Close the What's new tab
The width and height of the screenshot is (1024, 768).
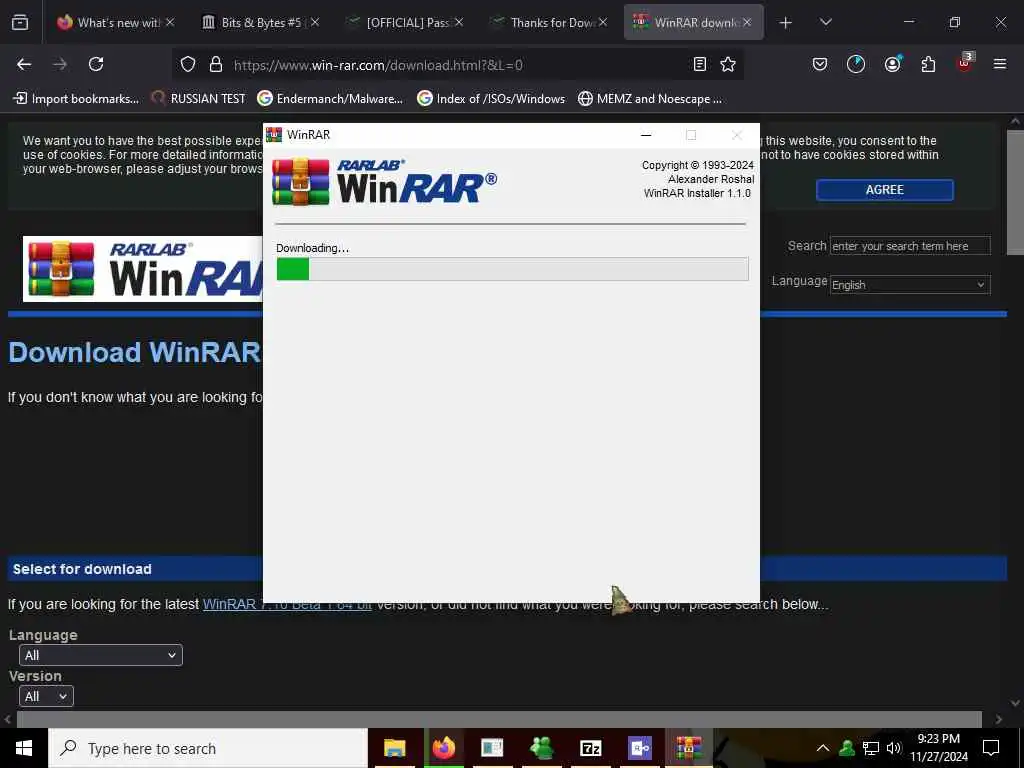(170, 22)
